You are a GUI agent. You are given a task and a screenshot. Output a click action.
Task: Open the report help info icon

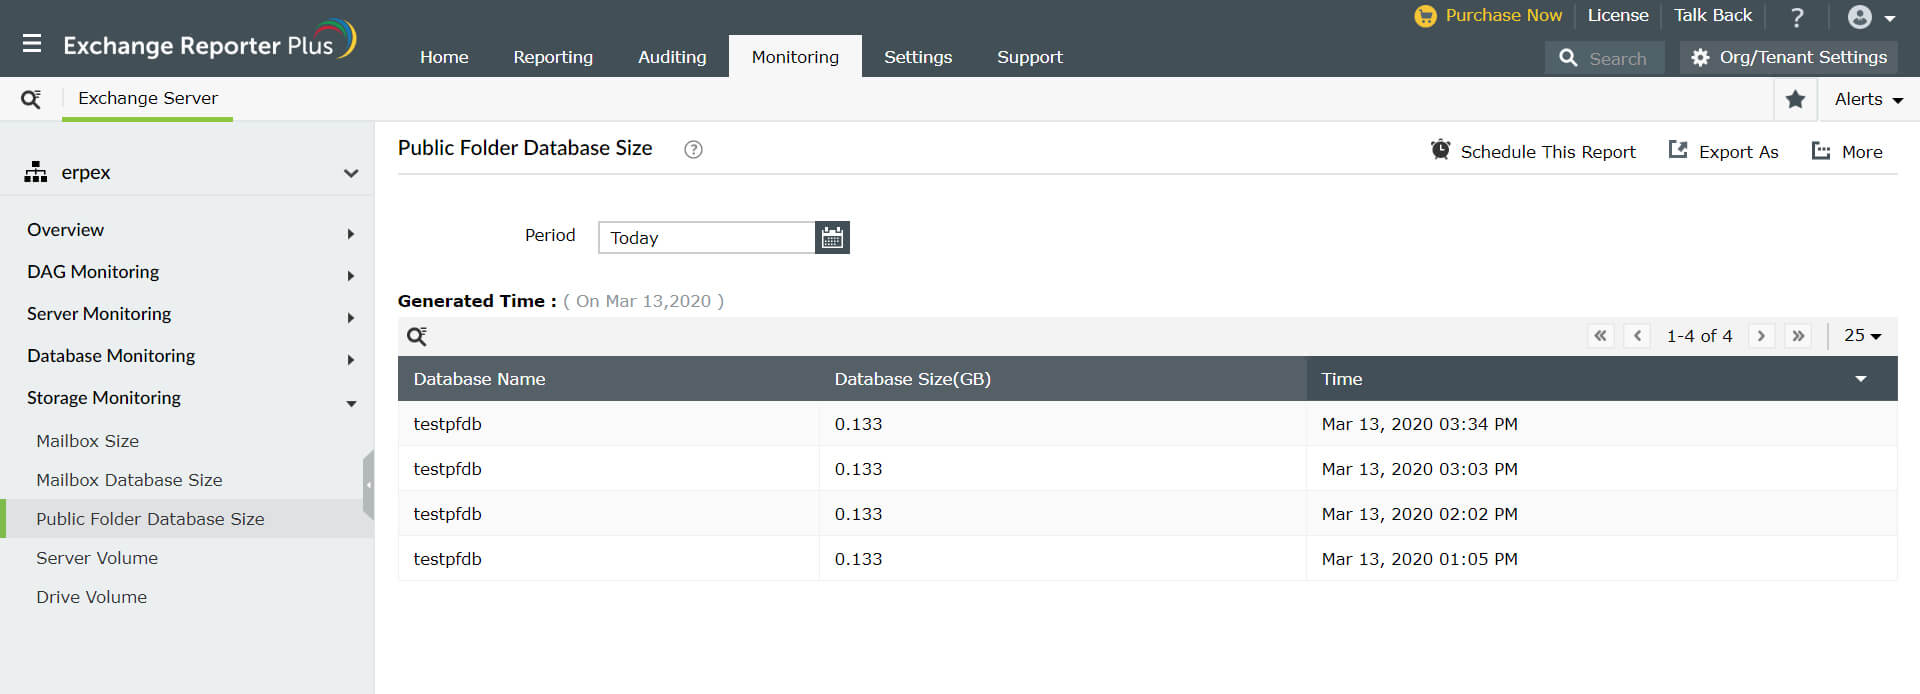coord(693,149)
